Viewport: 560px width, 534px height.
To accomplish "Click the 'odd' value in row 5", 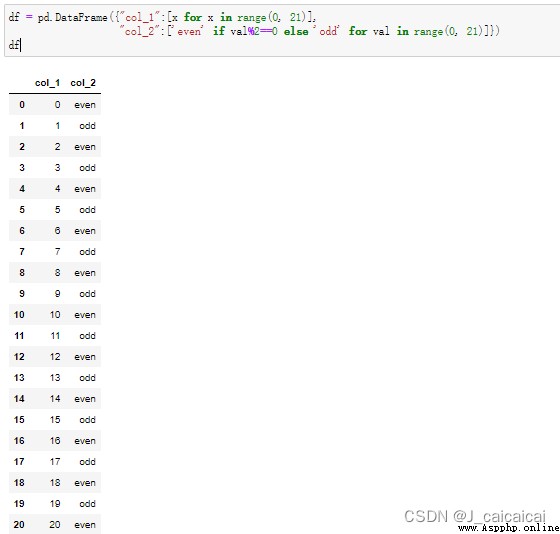I will [88, 210].
